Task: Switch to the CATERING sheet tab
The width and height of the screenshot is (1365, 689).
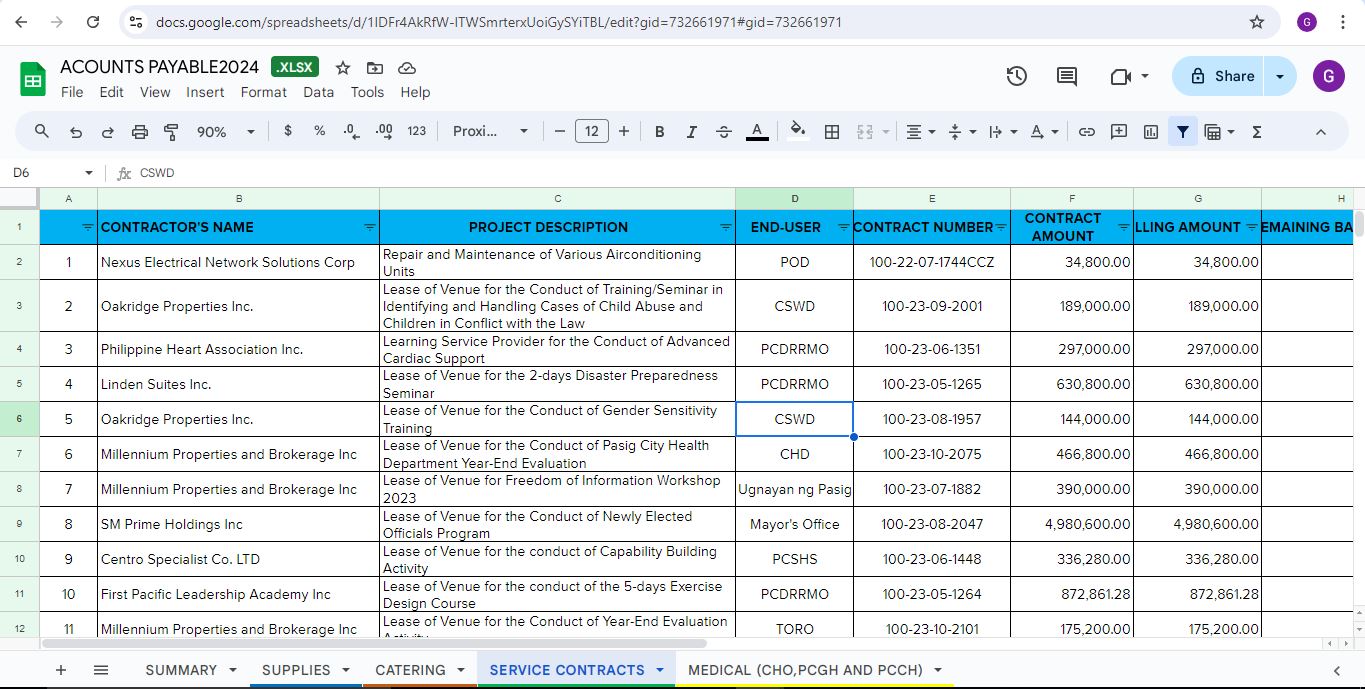Action: click(410, 670)
